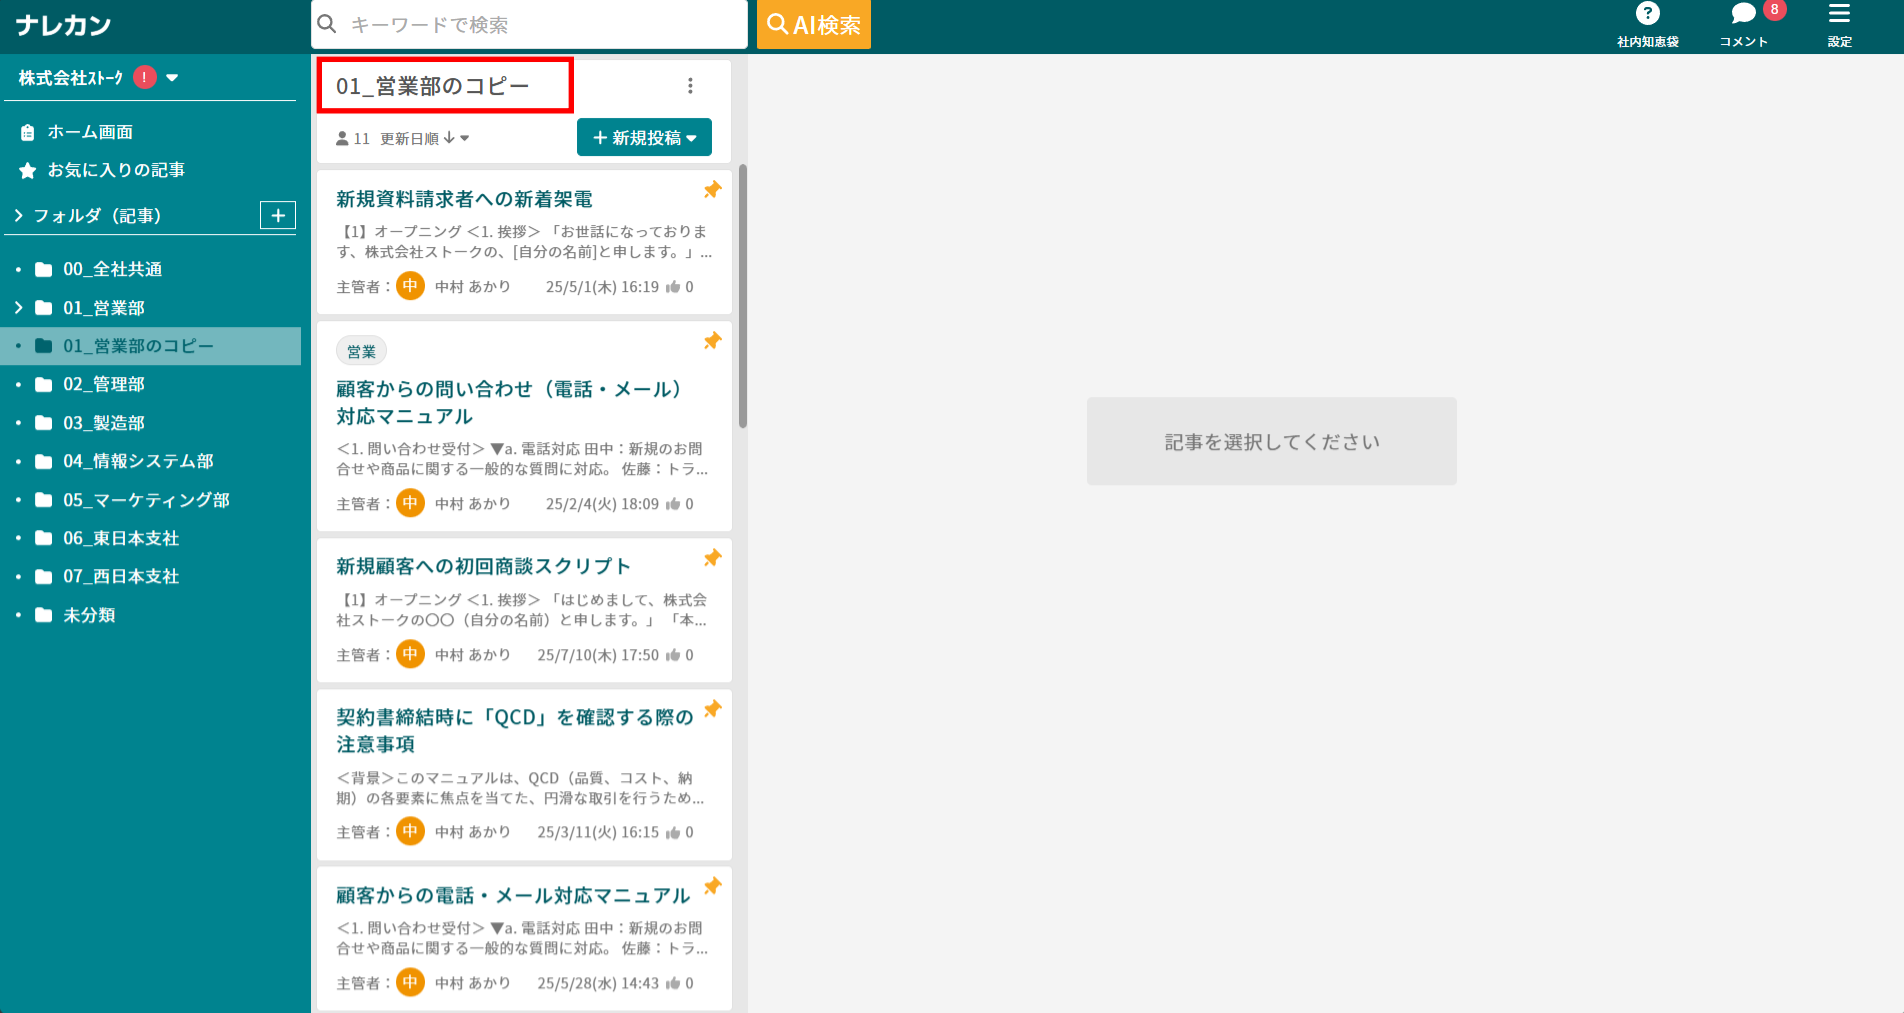Click the キーワードで検索 search field
This screenshot has height=1013, width=1904.
click(528, 24)
